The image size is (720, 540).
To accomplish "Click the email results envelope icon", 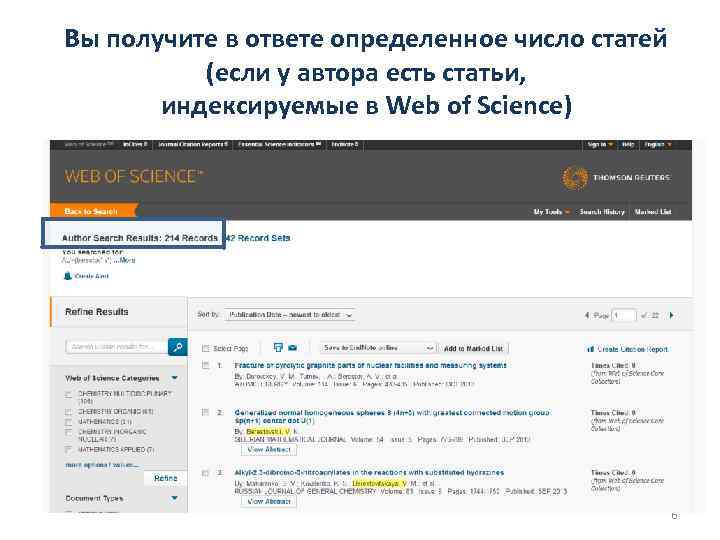I will [x=292, y=348].
